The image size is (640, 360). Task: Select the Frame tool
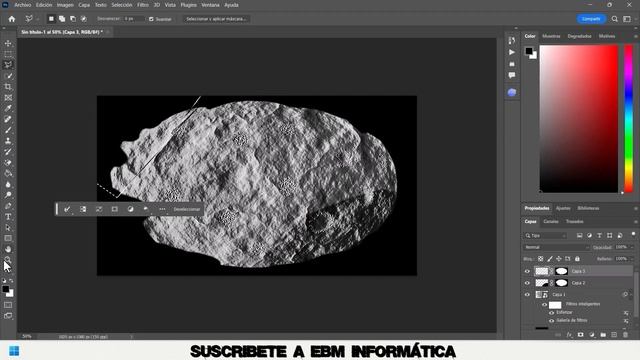click(8, 98)
